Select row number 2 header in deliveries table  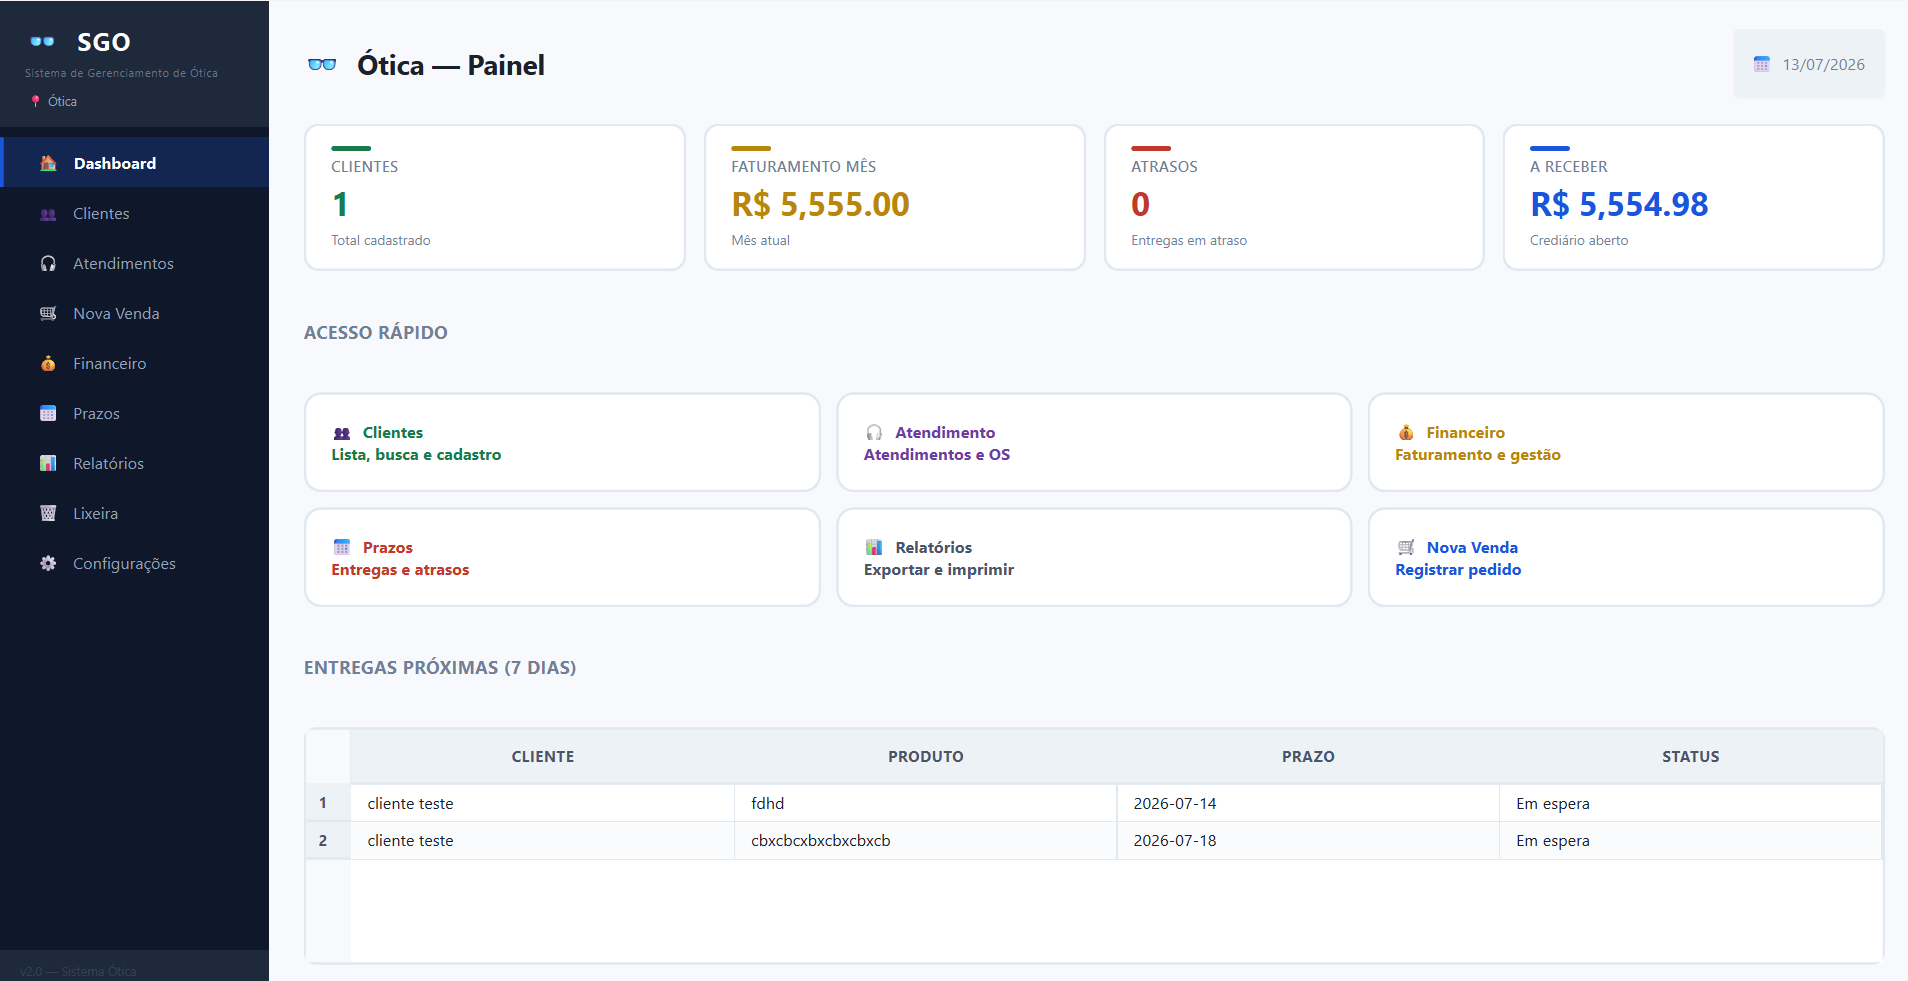pyautogui.click(x=327, y=841)
